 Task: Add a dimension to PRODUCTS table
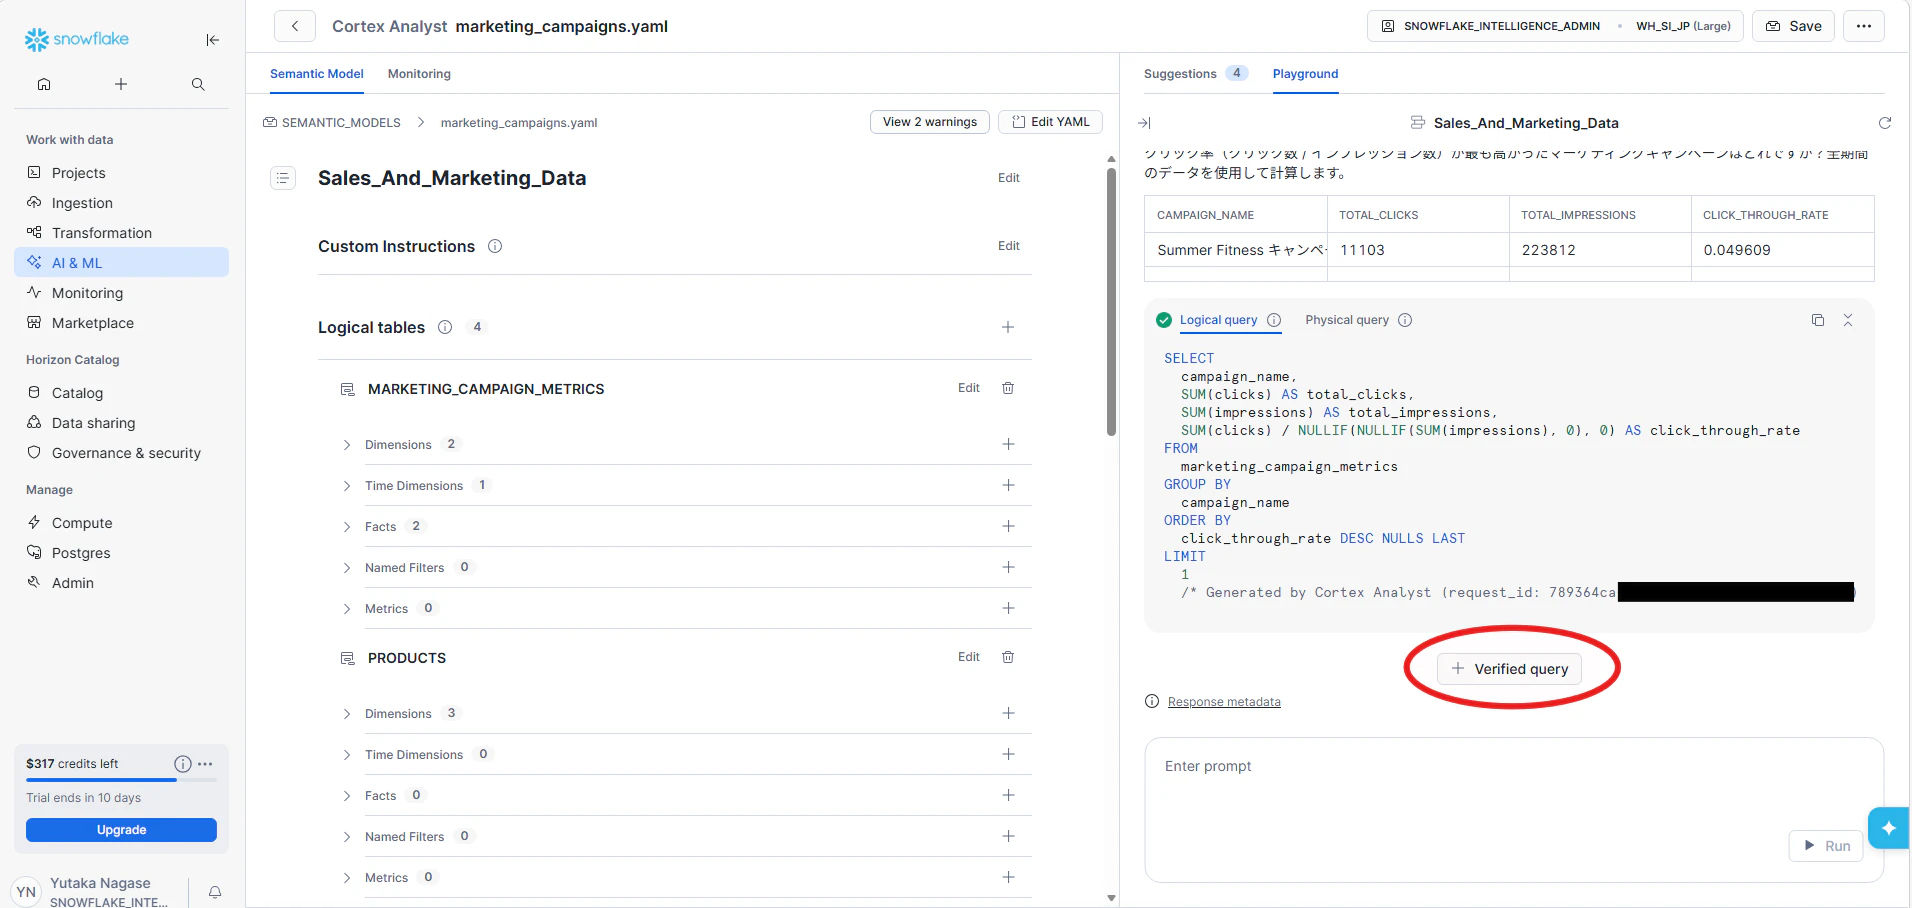pyautogui.click(x=1008, y=713)
